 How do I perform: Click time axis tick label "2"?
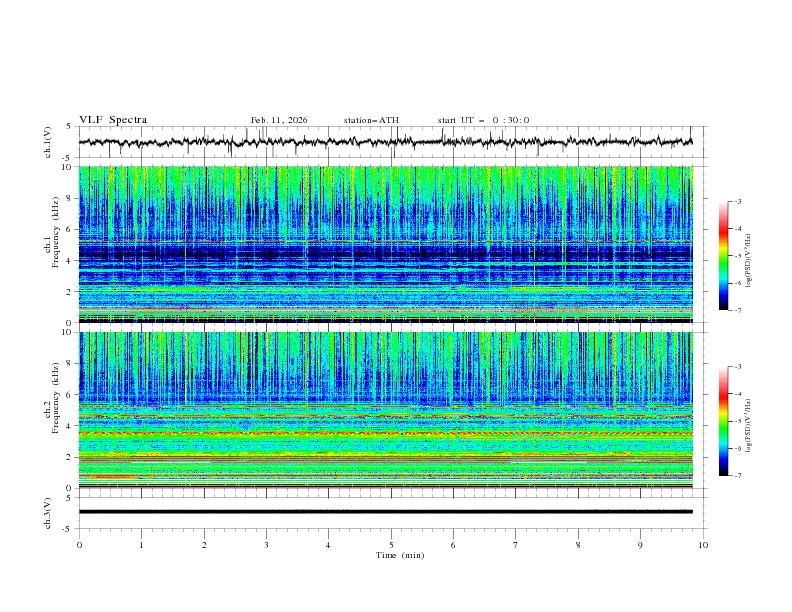(204, 545)
